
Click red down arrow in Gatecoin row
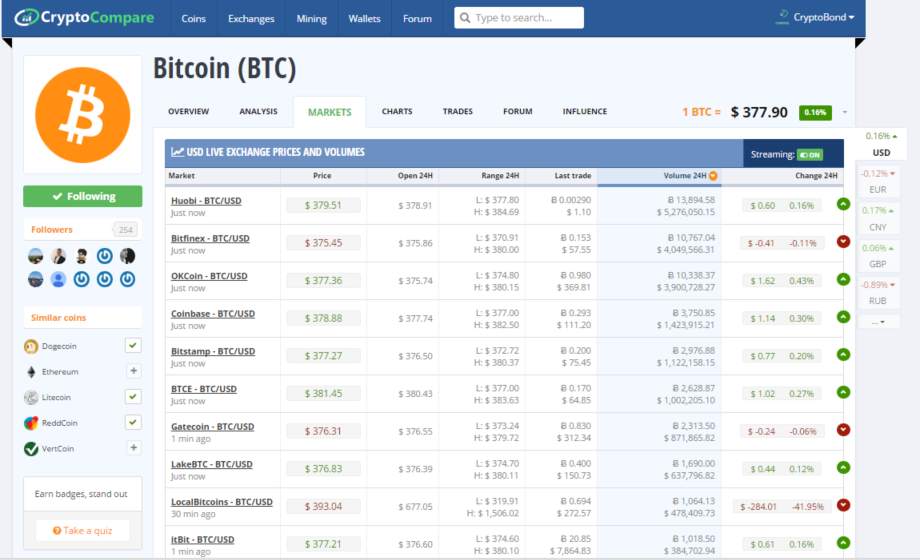[x=843, y=430]
